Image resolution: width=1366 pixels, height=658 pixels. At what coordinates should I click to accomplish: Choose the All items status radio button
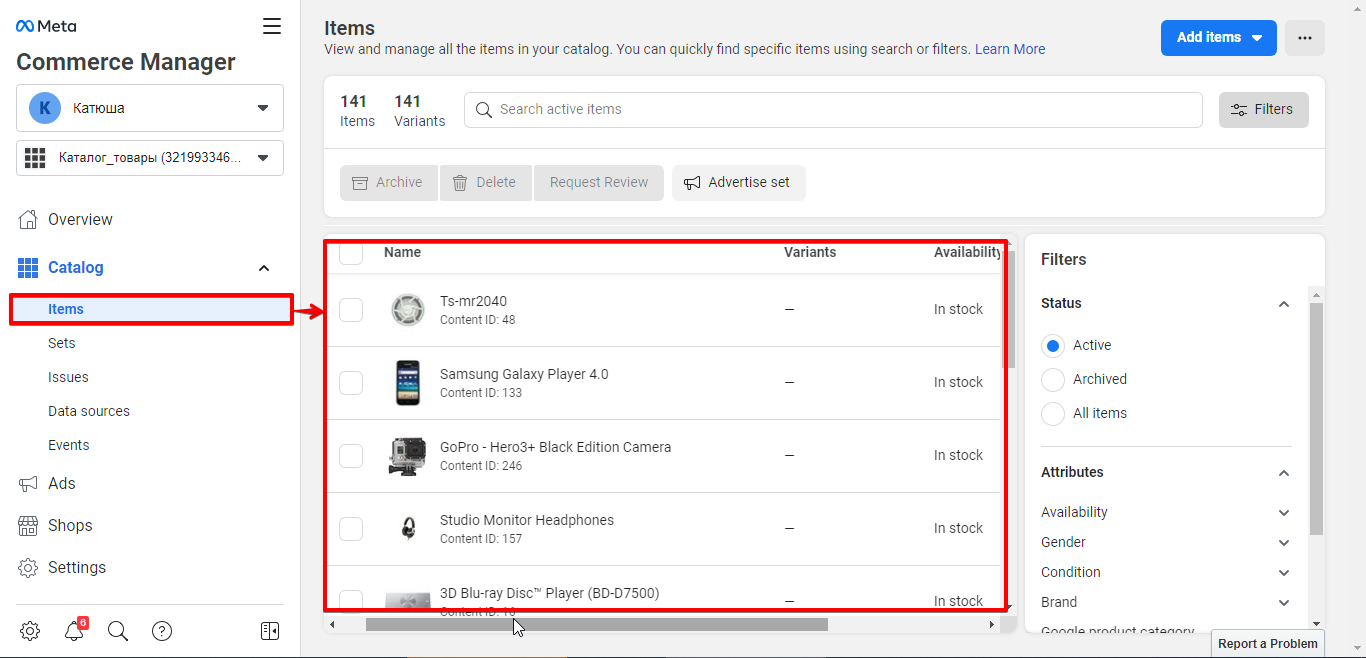click(x=1053, y=413)
